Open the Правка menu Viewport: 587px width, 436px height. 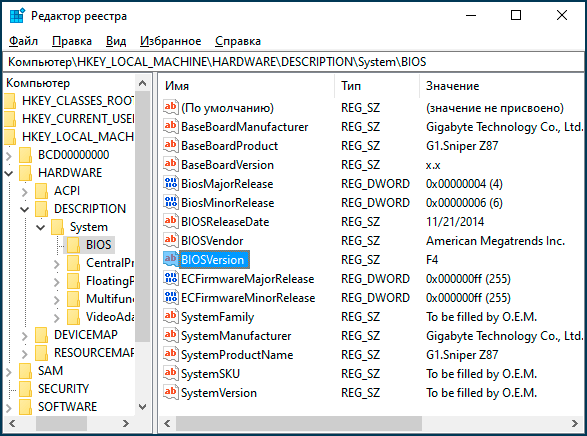[x=72, y=41]
